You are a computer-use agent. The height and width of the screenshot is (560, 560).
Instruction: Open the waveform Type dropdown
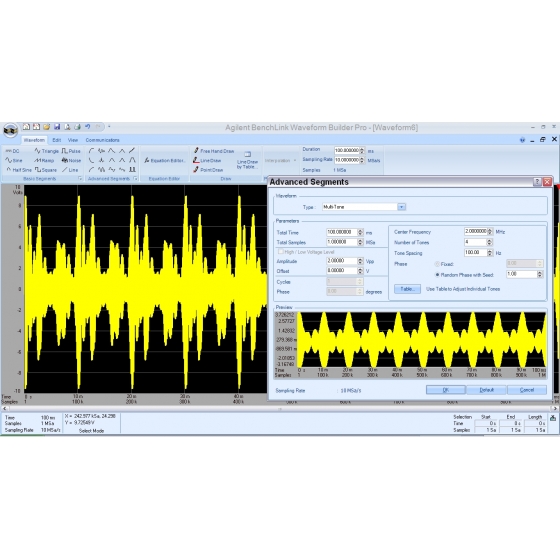point(401,207)
